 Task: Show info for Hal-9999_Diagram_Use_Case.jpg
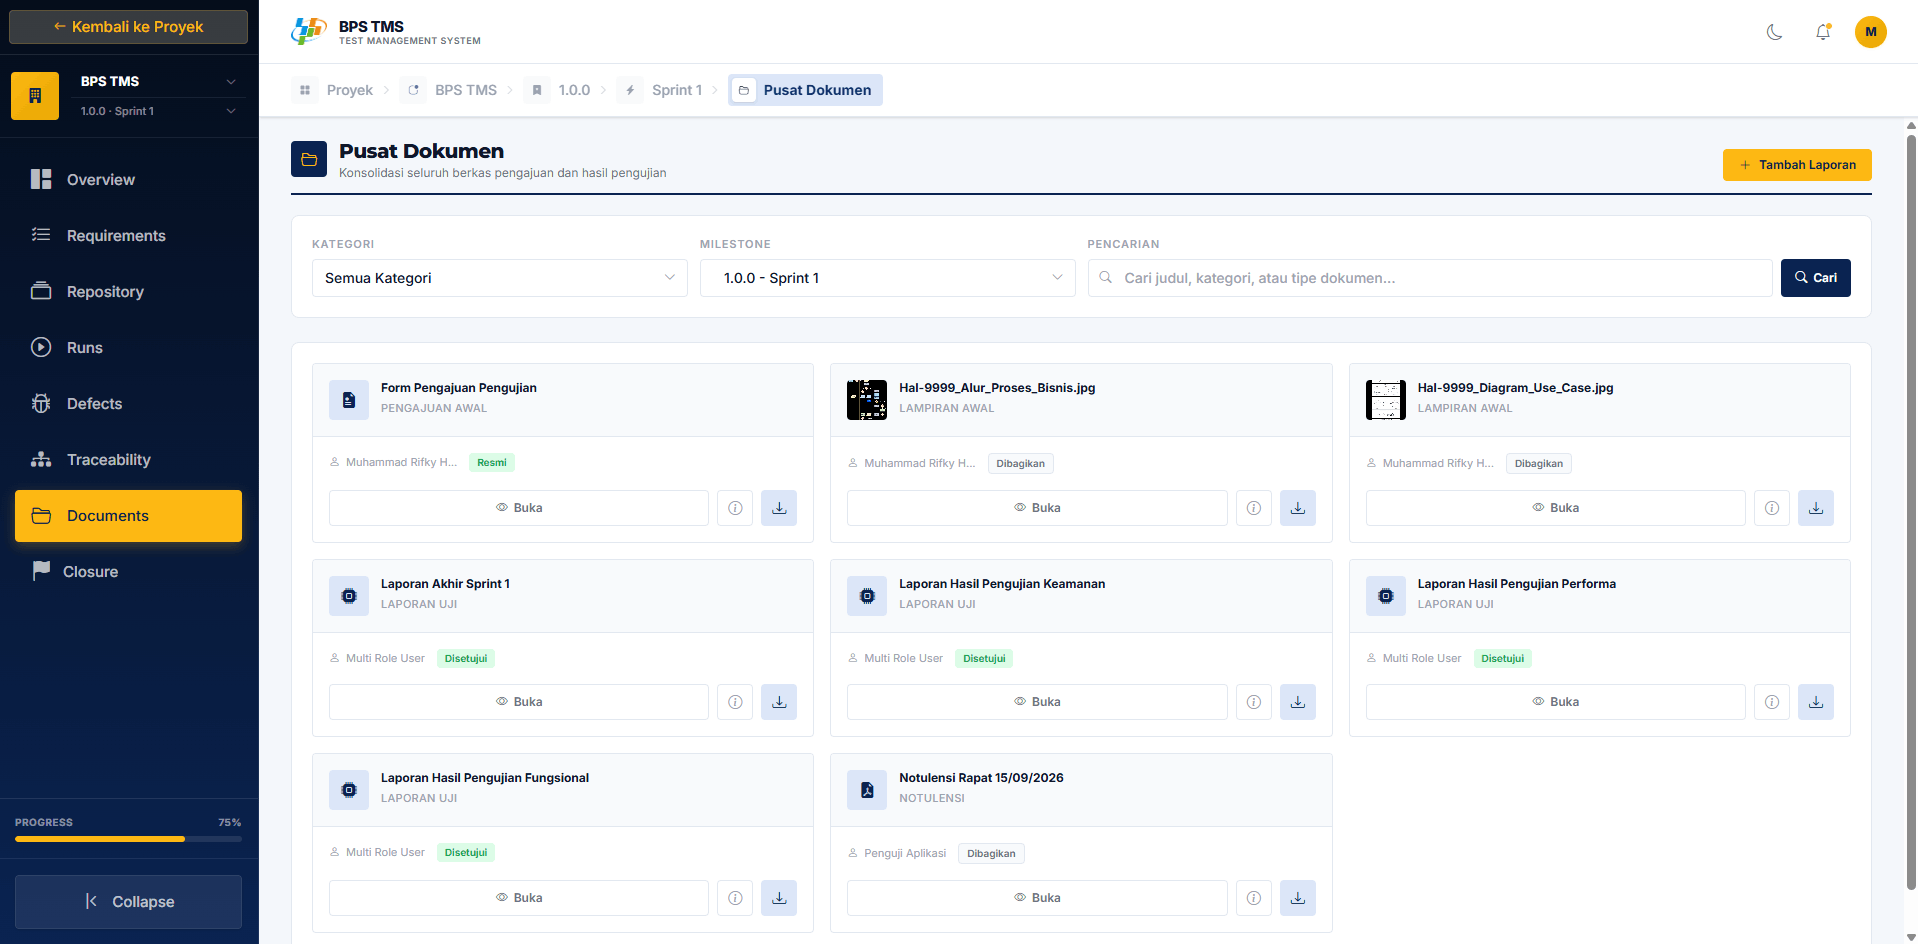tap(1772, 508)
